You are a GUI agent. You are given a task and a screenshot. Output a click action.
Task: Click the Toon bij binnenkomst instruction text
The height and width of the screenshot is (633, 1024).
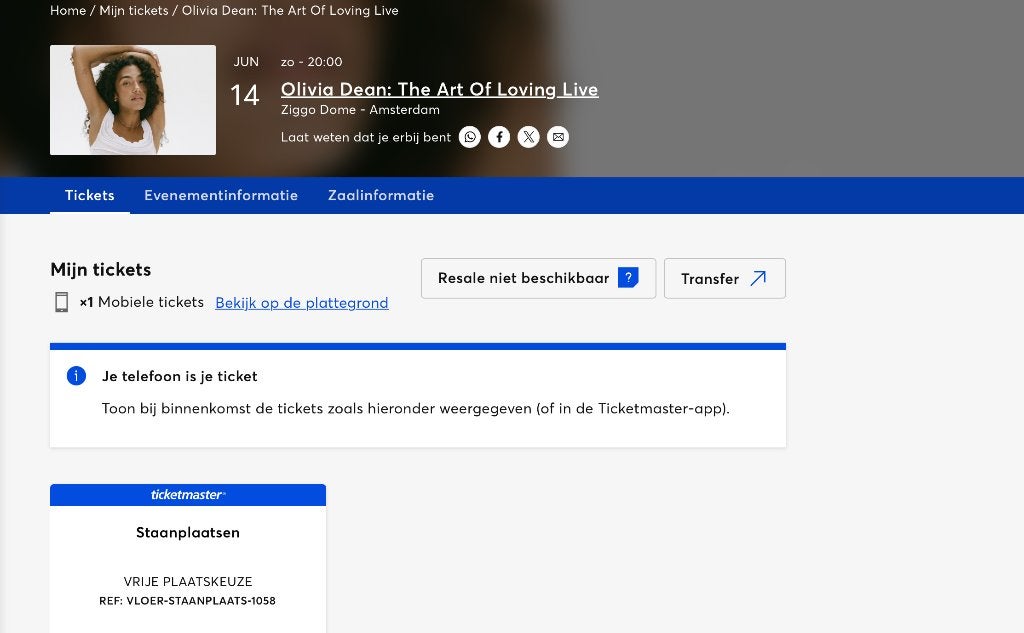click(415, 408)
